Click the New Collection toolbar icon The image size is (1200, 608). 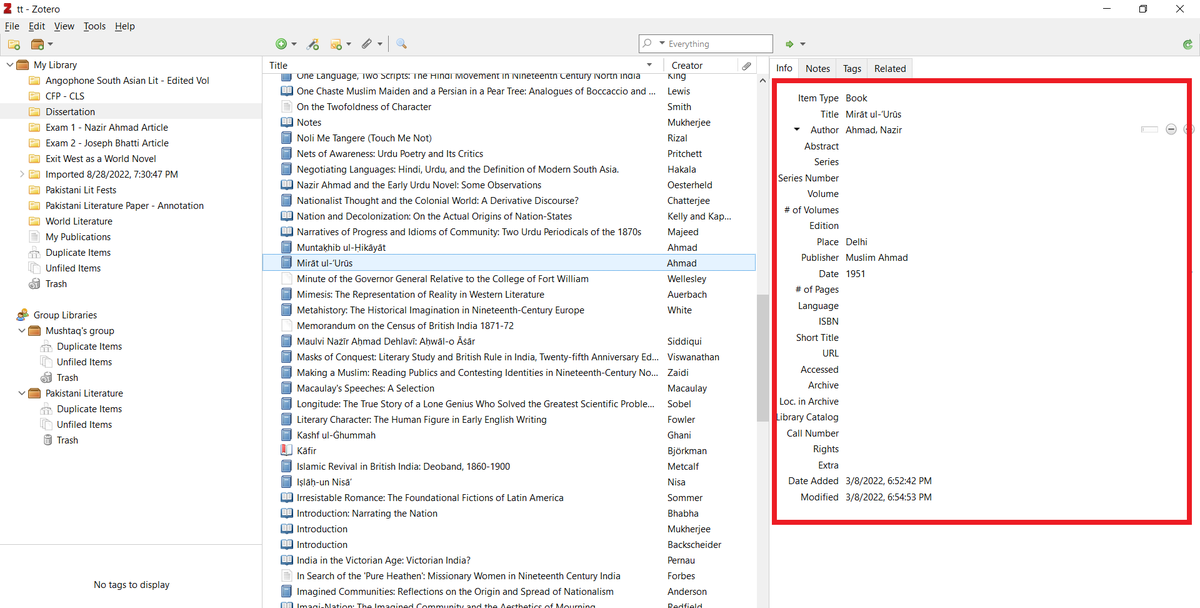pos(14,44)
